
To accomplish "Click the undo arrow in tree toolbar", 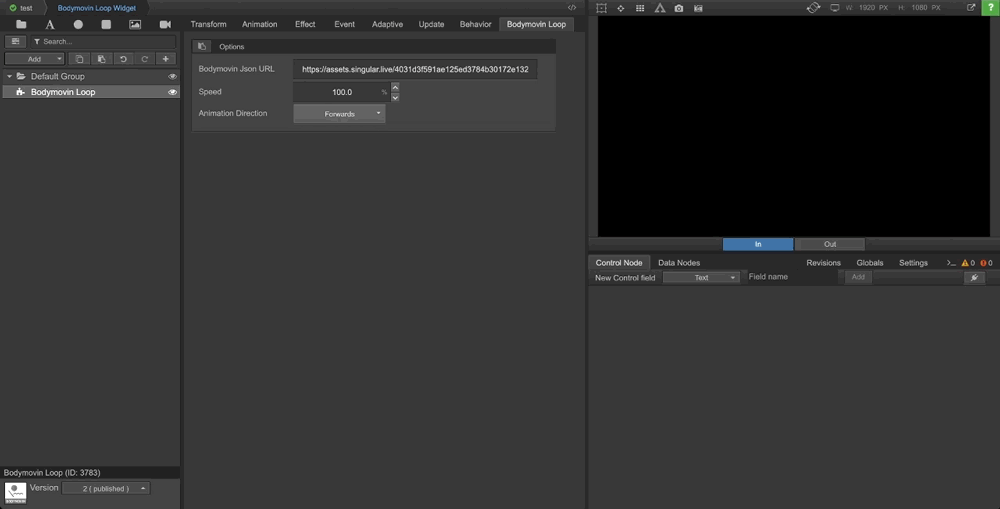I will click(x=123, y=59).
